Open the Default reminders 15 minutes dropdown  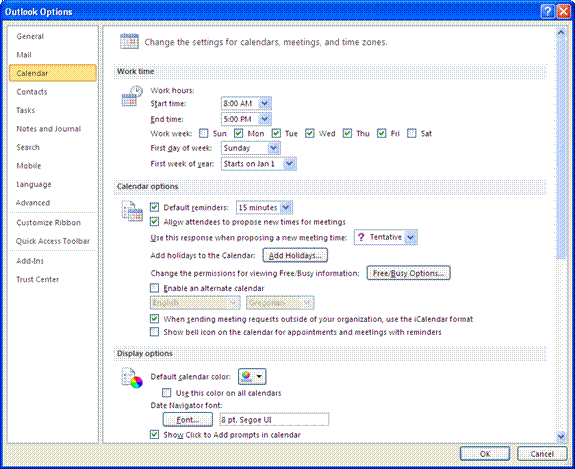pyautogui.click(x=264, y=208)
